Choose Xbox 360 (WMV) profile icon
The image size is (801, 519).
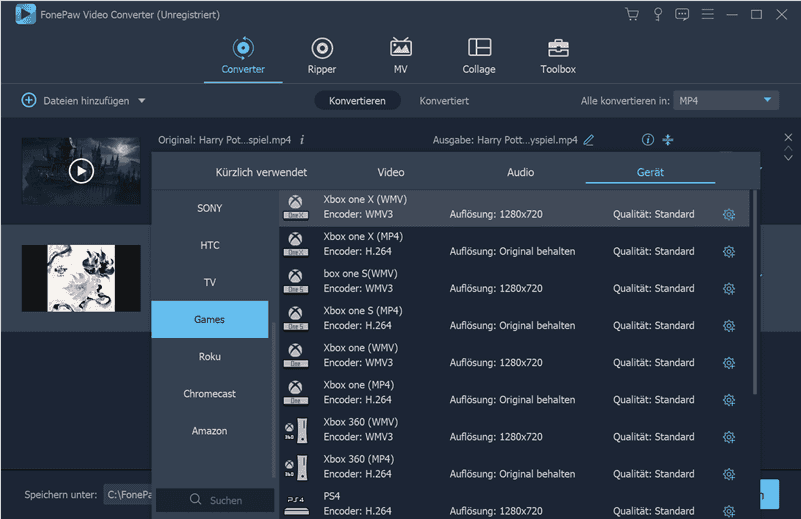pyautogui.click(x=296, y=430)
